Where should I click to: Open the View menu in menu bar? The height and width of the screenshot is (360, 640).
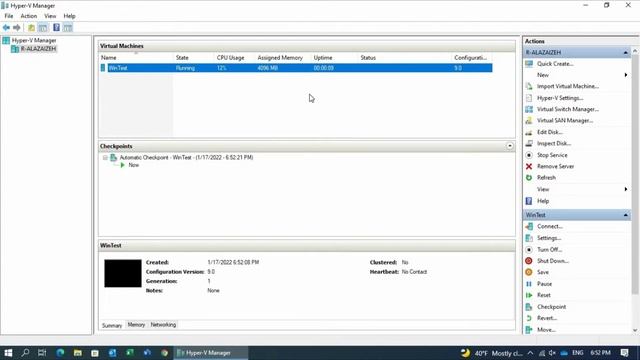tap(50, 16)
